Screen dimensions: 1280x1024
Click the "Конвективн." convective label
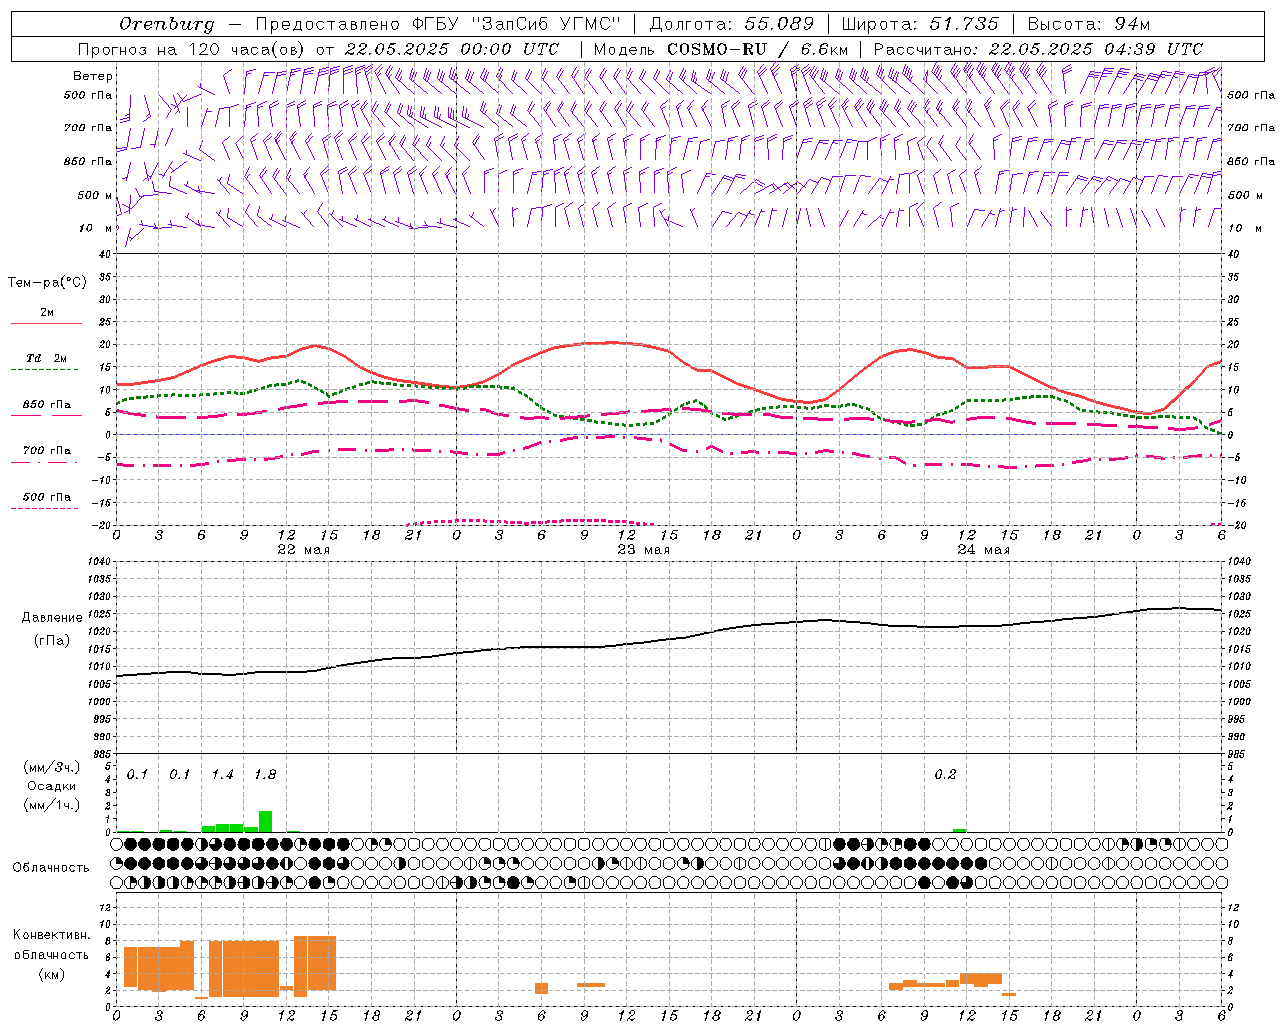tap(51, 935)
